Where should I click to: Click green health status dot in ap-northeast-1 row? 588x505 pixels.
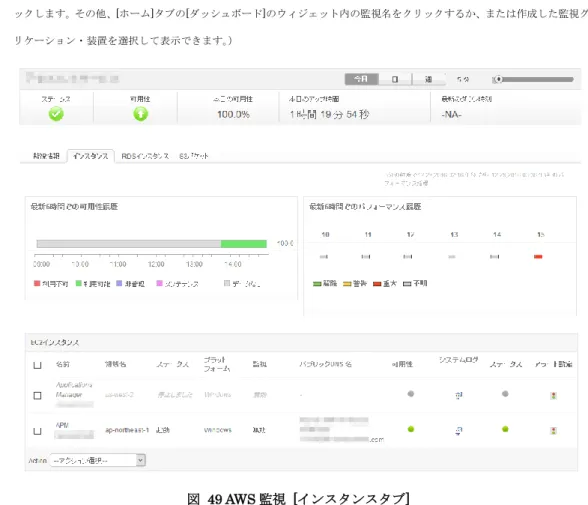(505, 429)
